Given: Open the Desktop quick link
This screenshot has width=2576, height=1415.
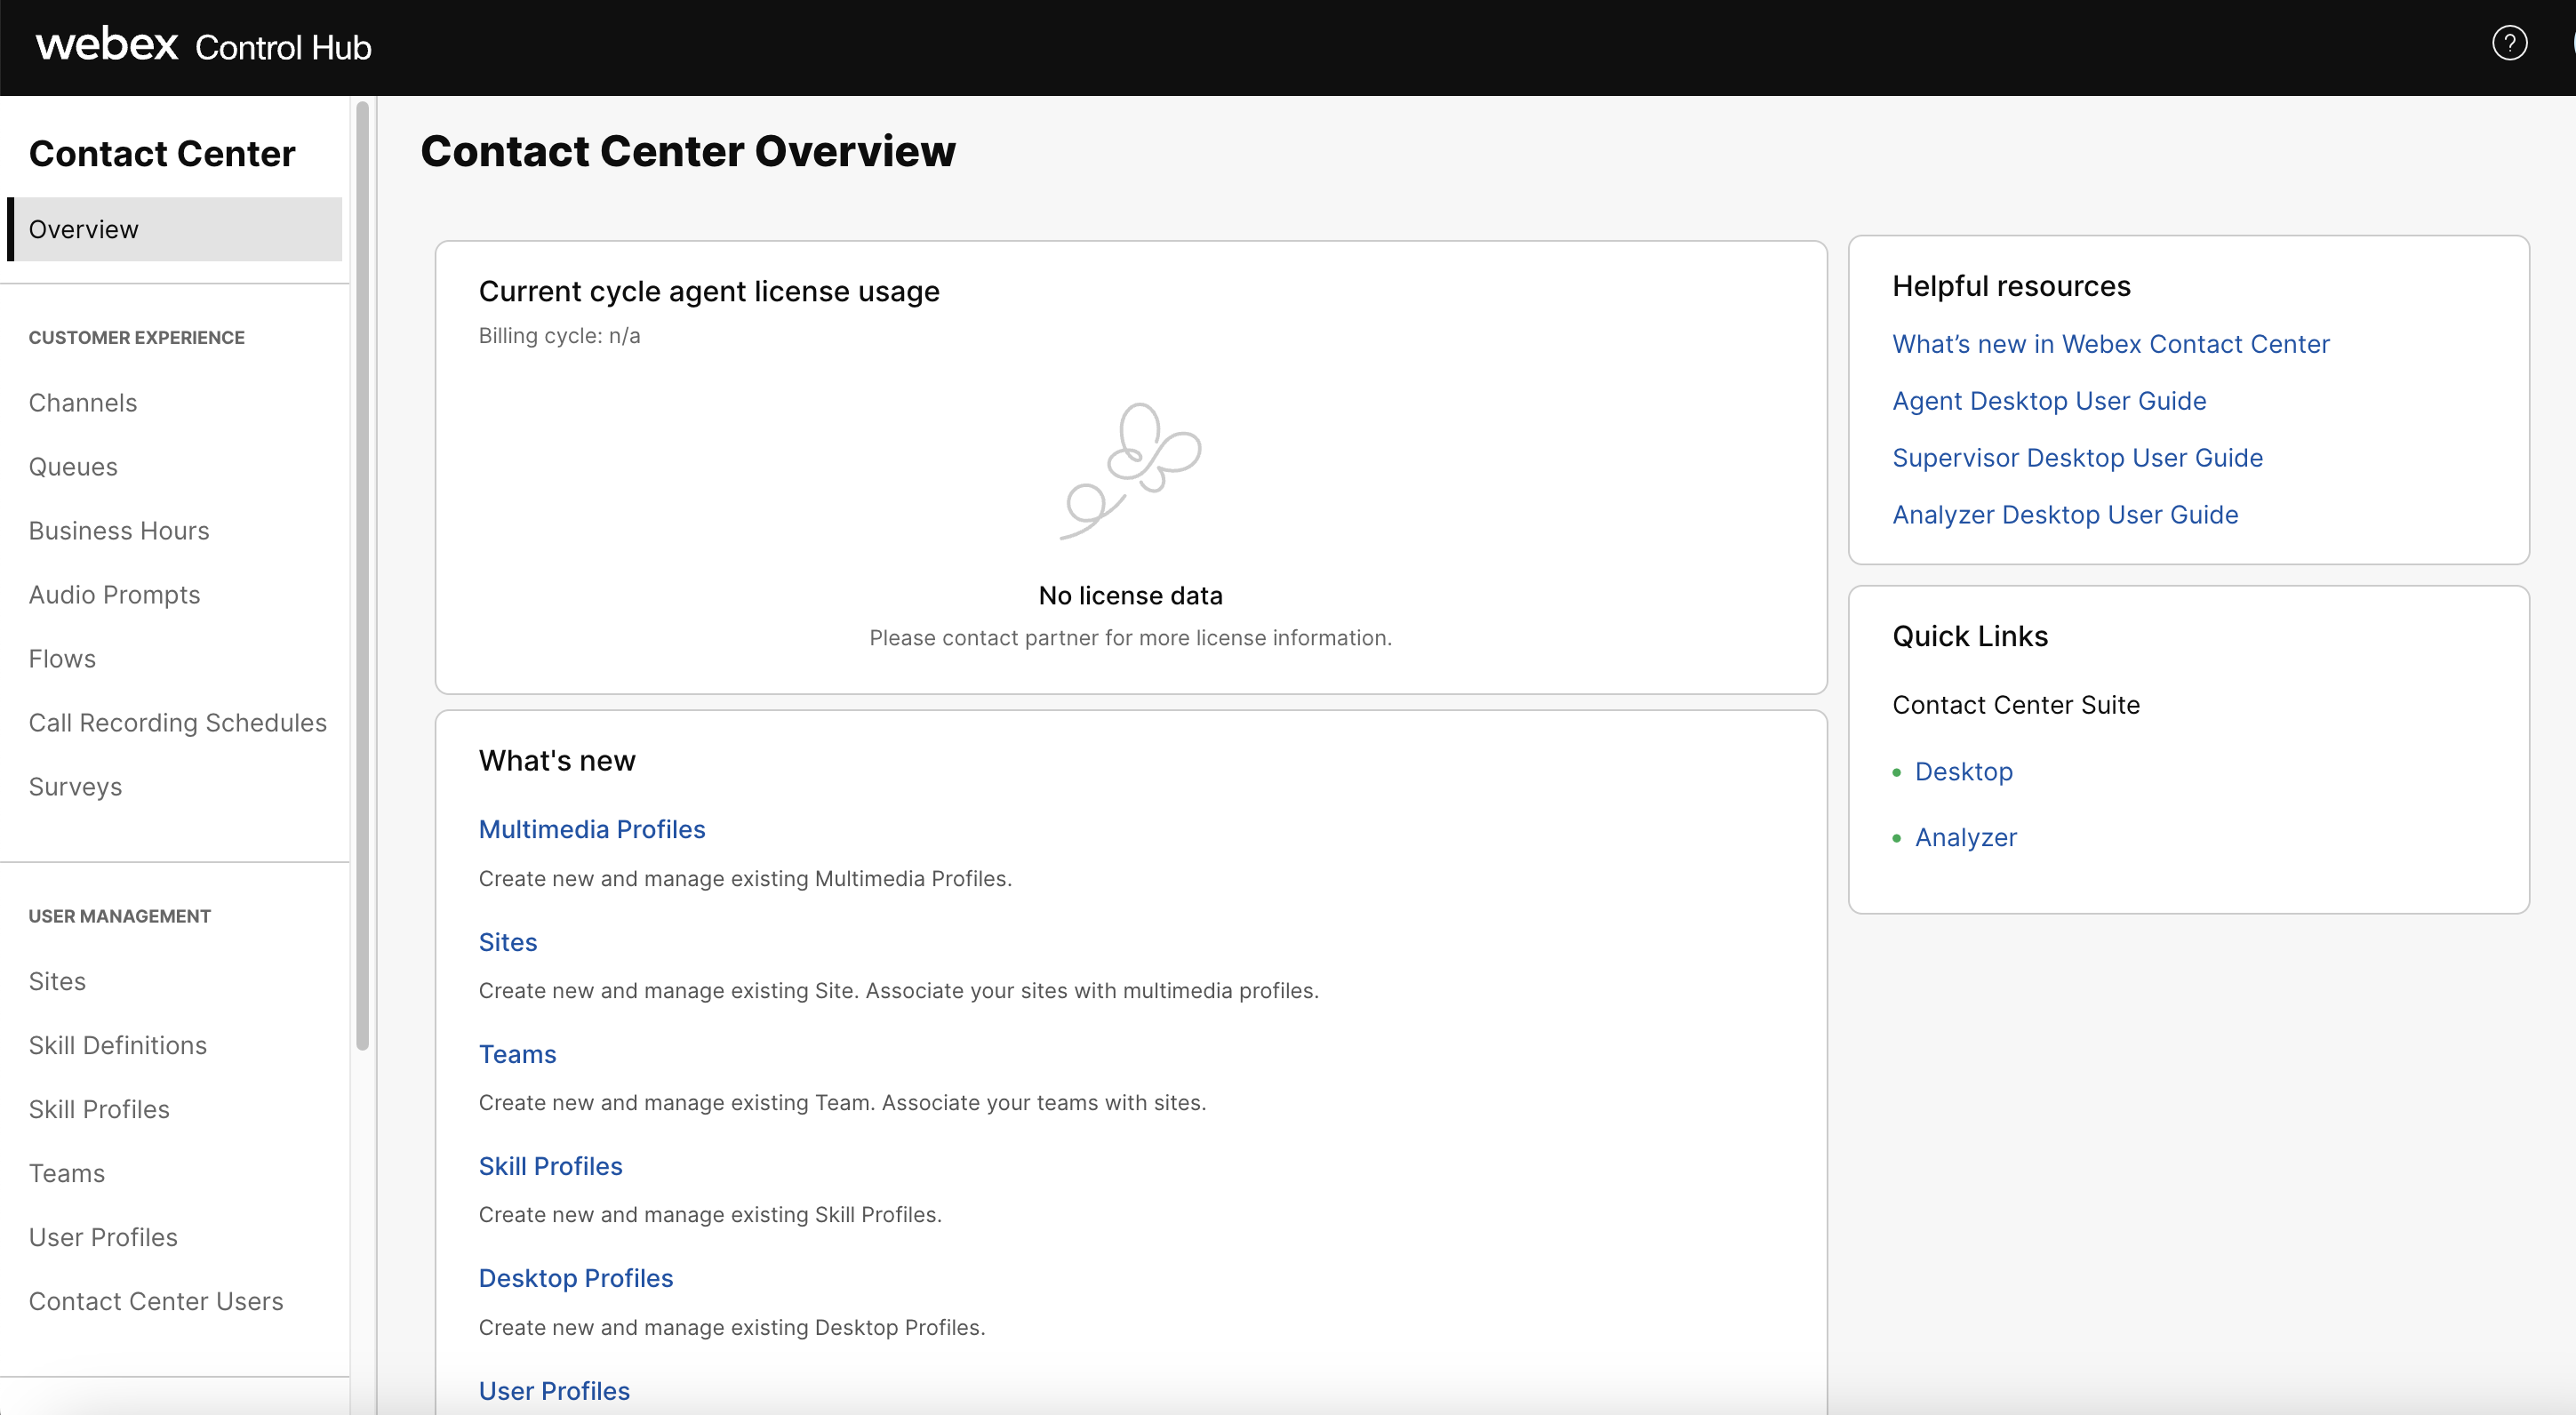Looking at the screenshot, I should click(x=1963, y=772).
